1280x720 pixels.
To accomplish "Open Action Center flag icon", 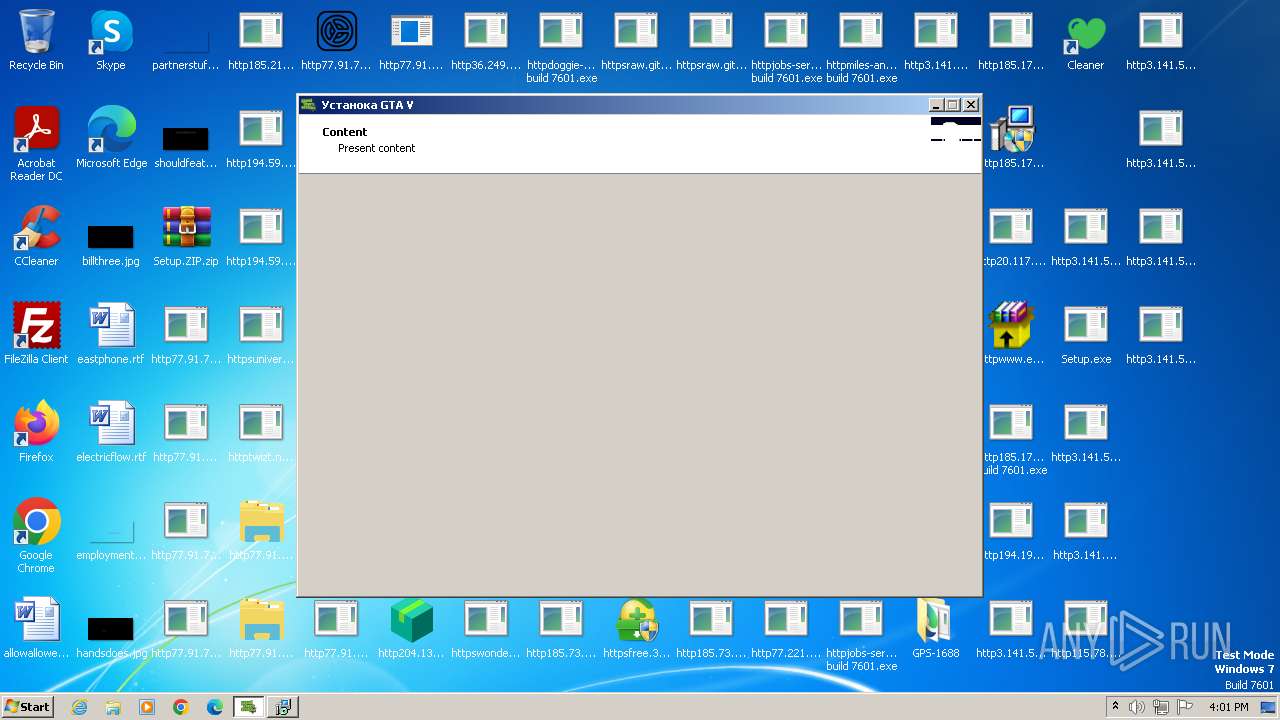I will coord(1185,707).
